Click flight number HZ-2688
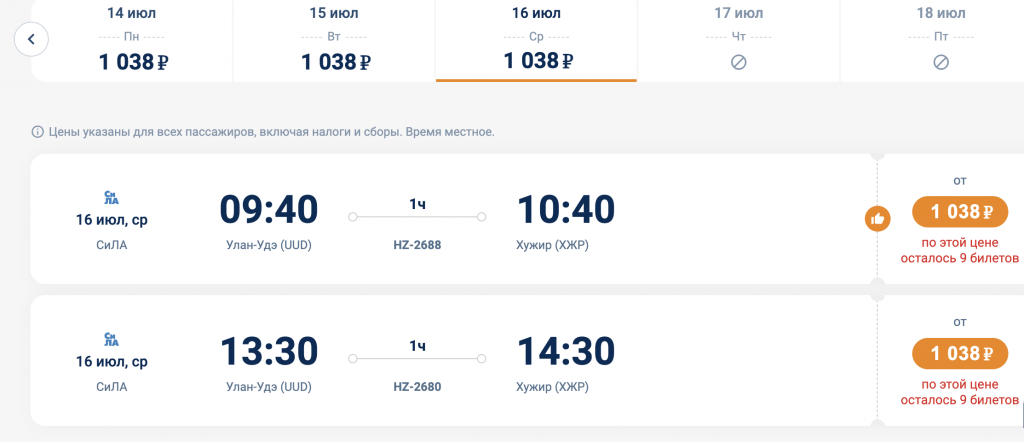This screenshot has width=1024, height=442. pos(417,245)
